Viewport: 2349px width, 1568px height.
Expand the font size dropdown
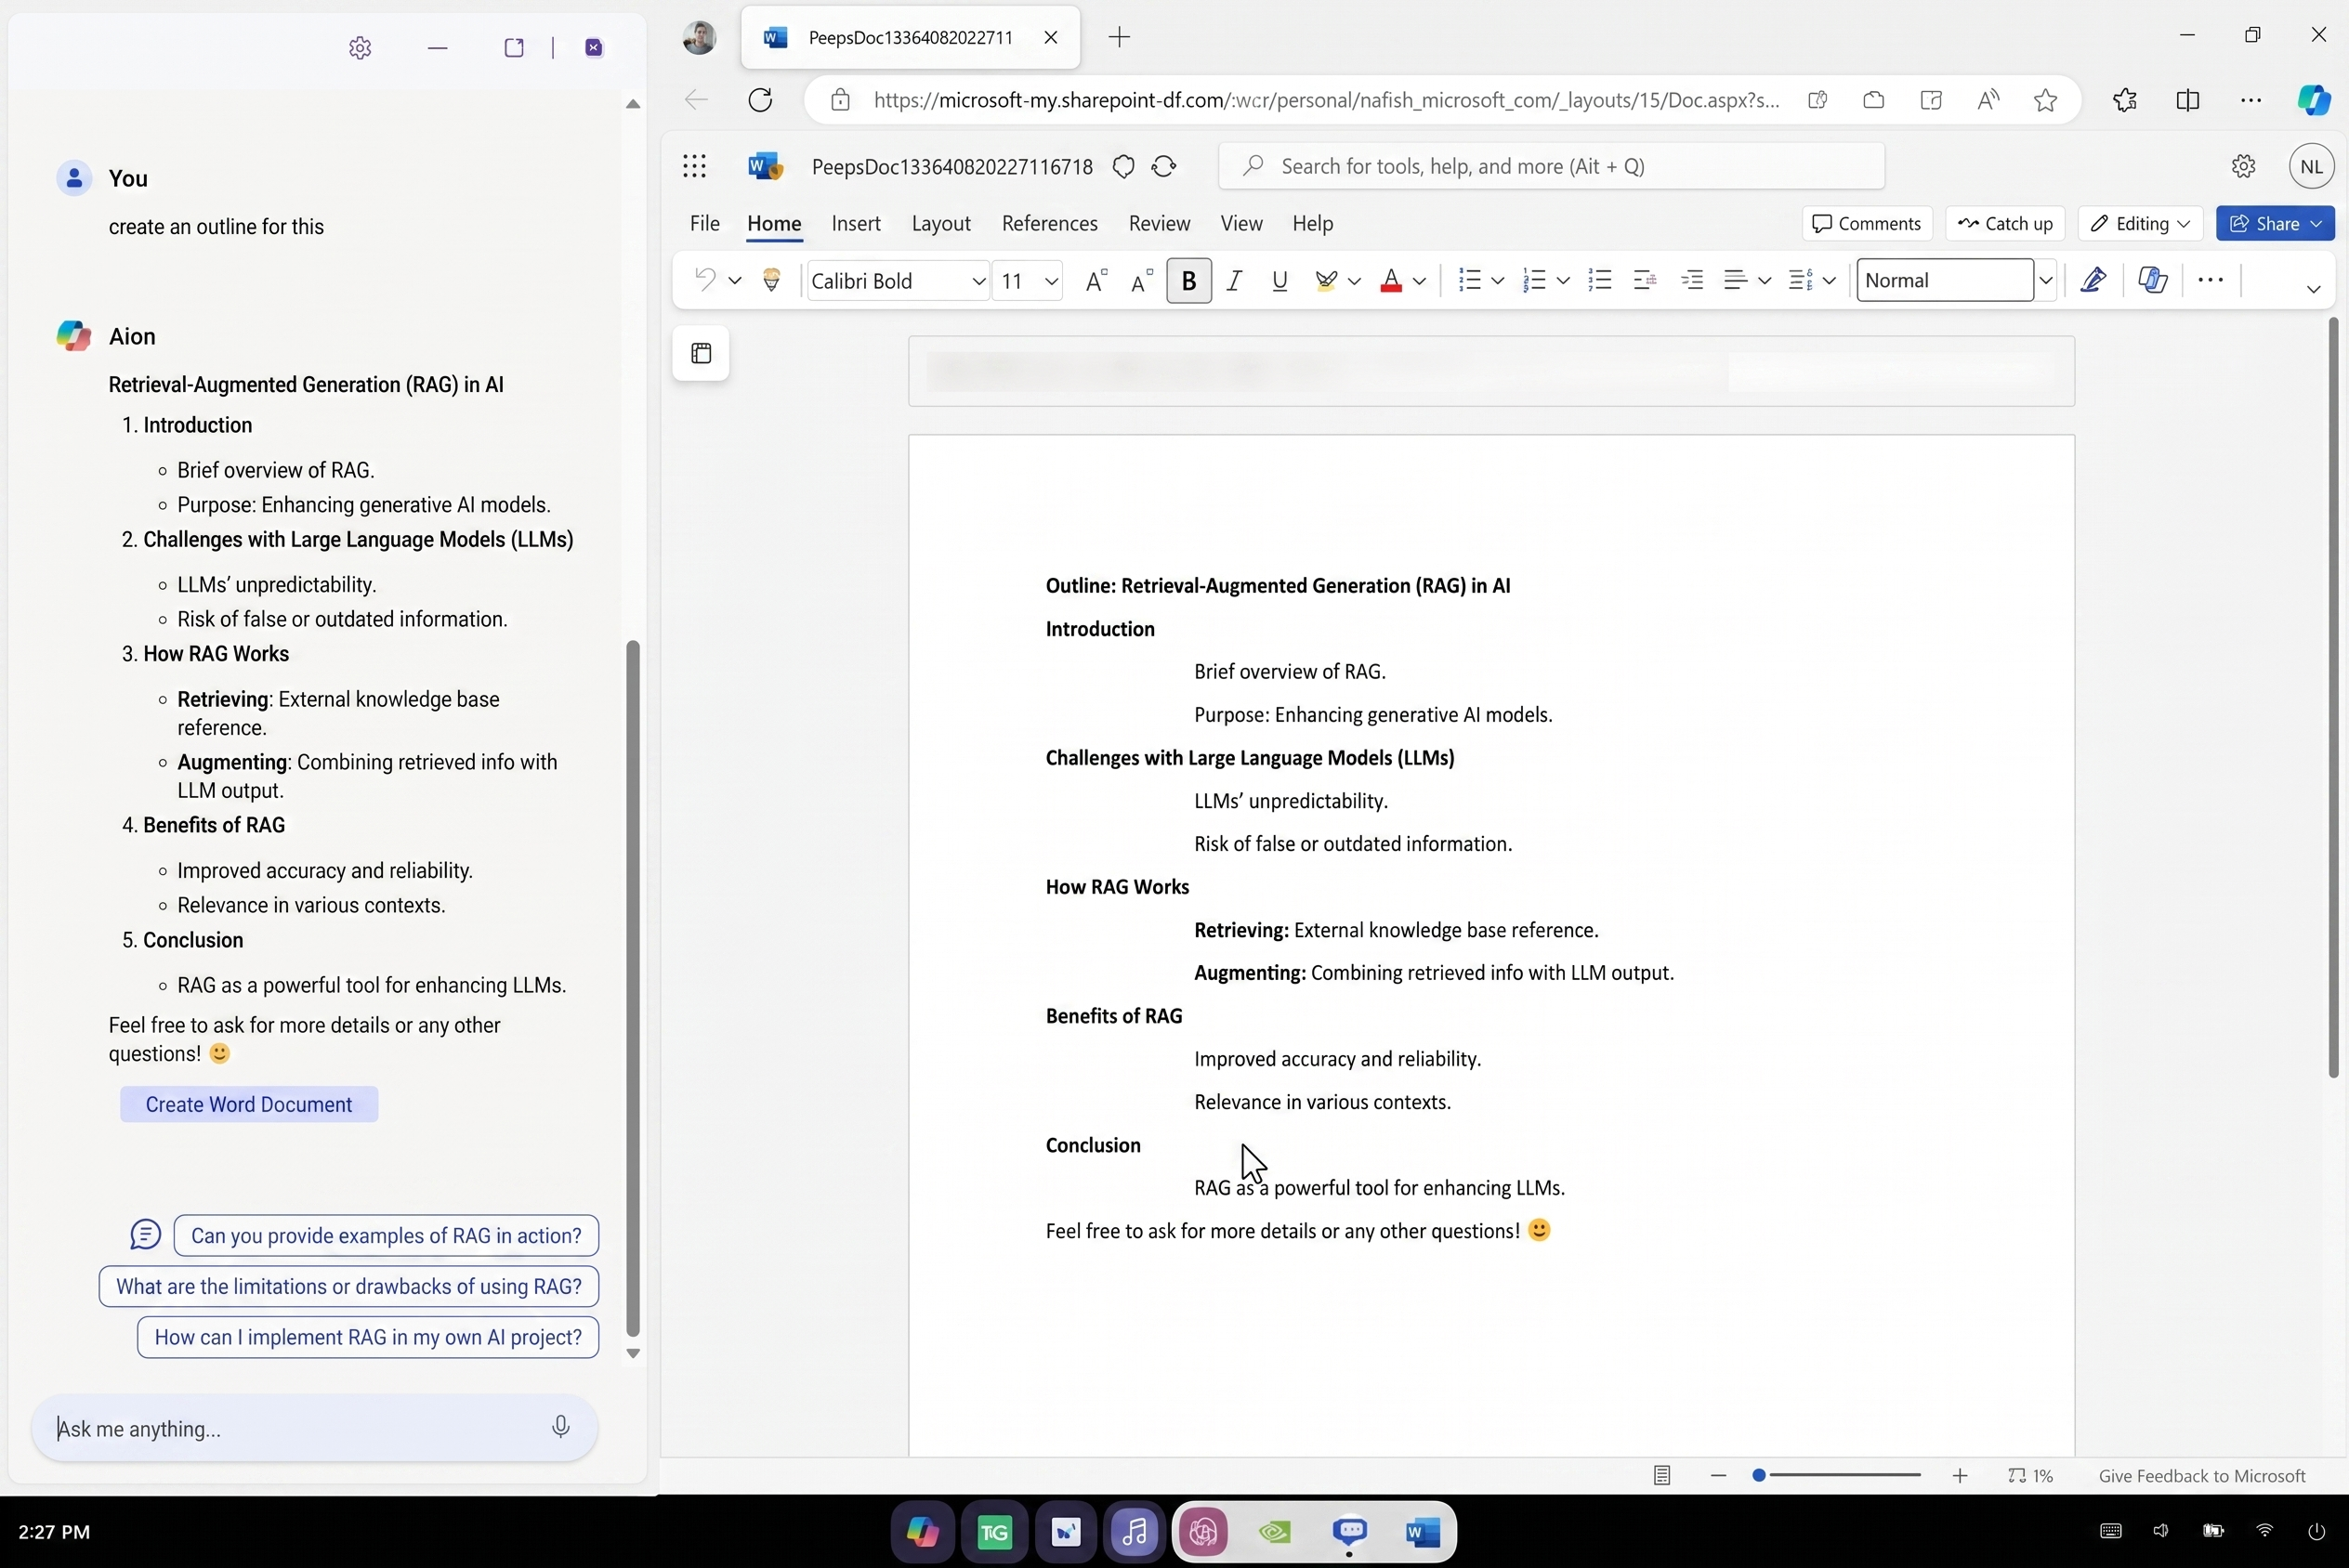tap(1051, 282)
